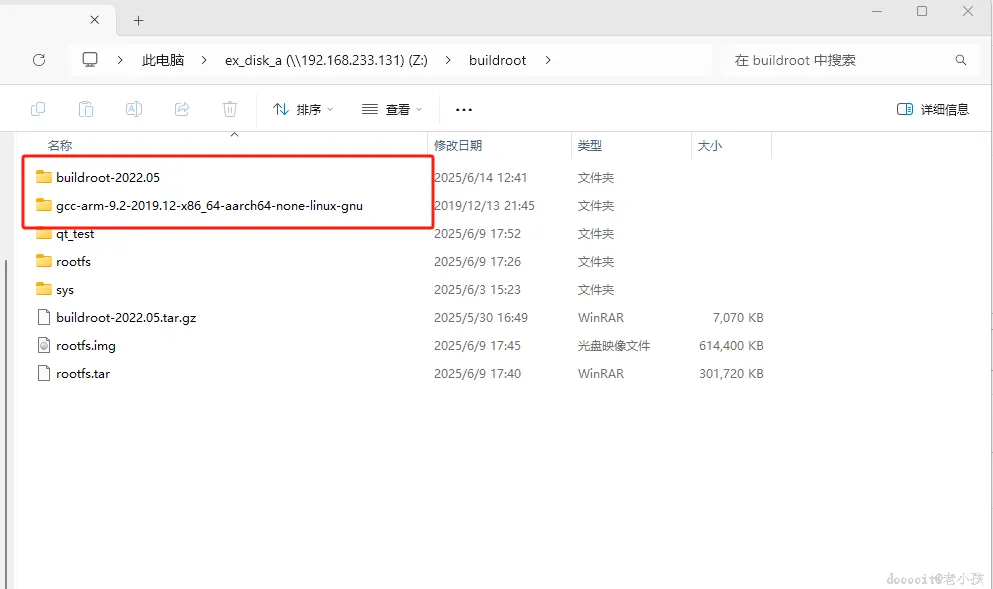Open a new tab with the plus button
Screen dimensions: 993x589
[138, 19]
